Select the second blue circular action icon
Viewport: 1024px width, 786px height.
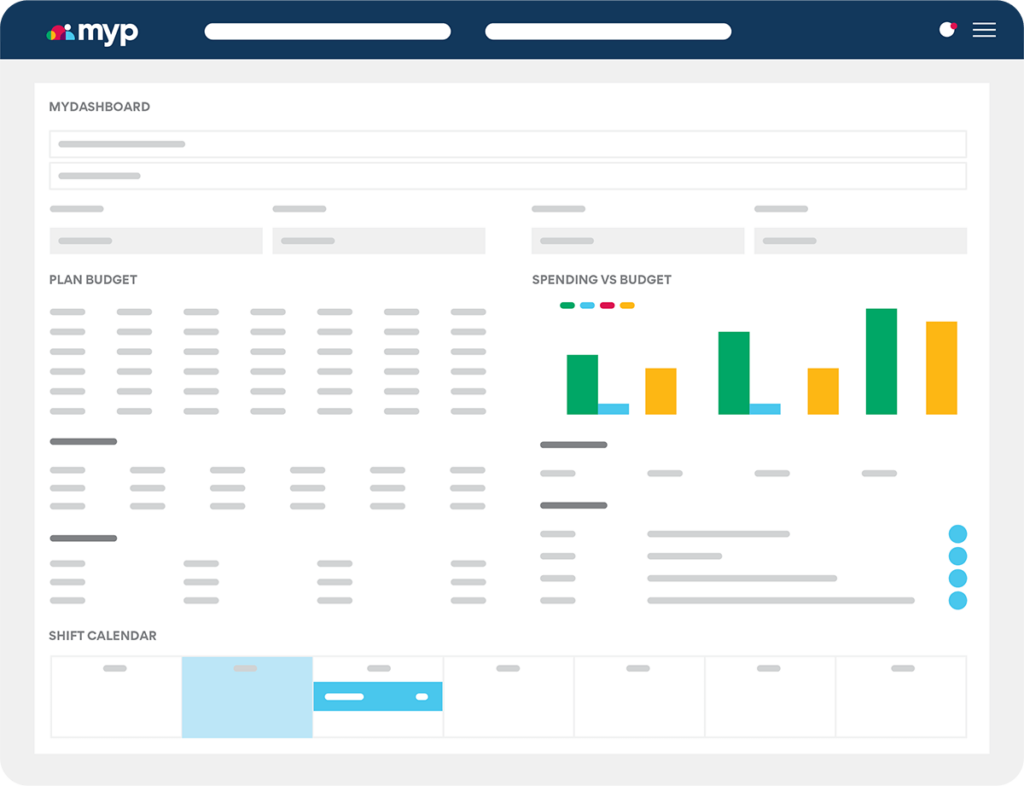click(x=957, y=556)
